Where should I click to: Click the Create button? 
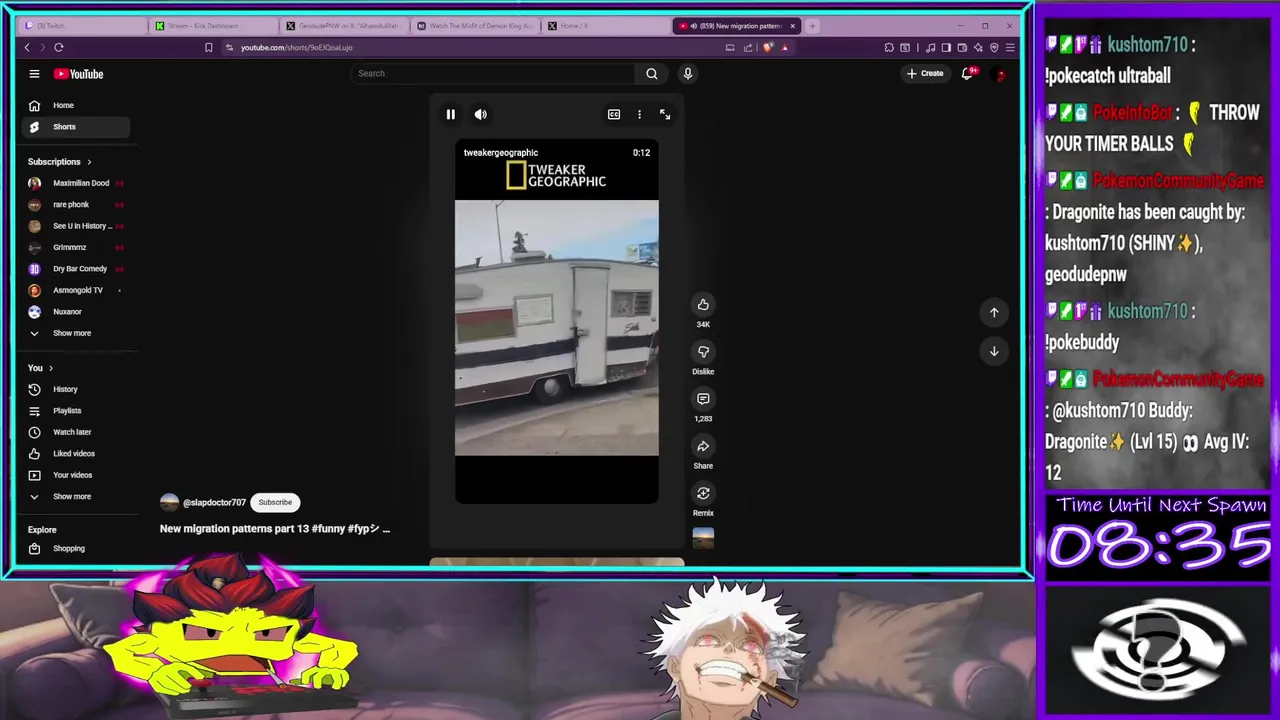click(925, 73)
